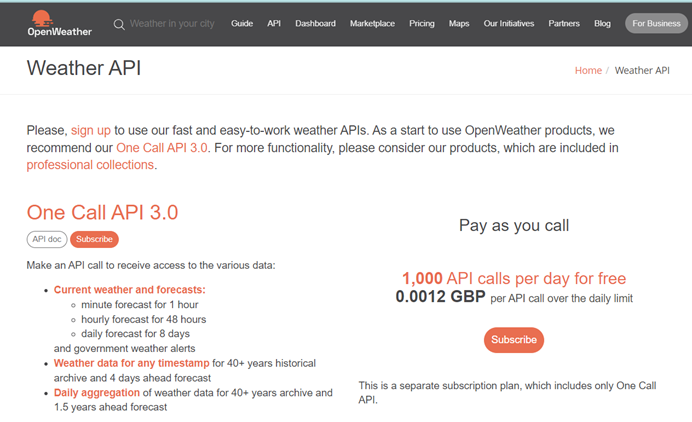Screen dimensions: 692x422
Task: Click '1,000 API calls per day for free' text
Action: (514, 279)
